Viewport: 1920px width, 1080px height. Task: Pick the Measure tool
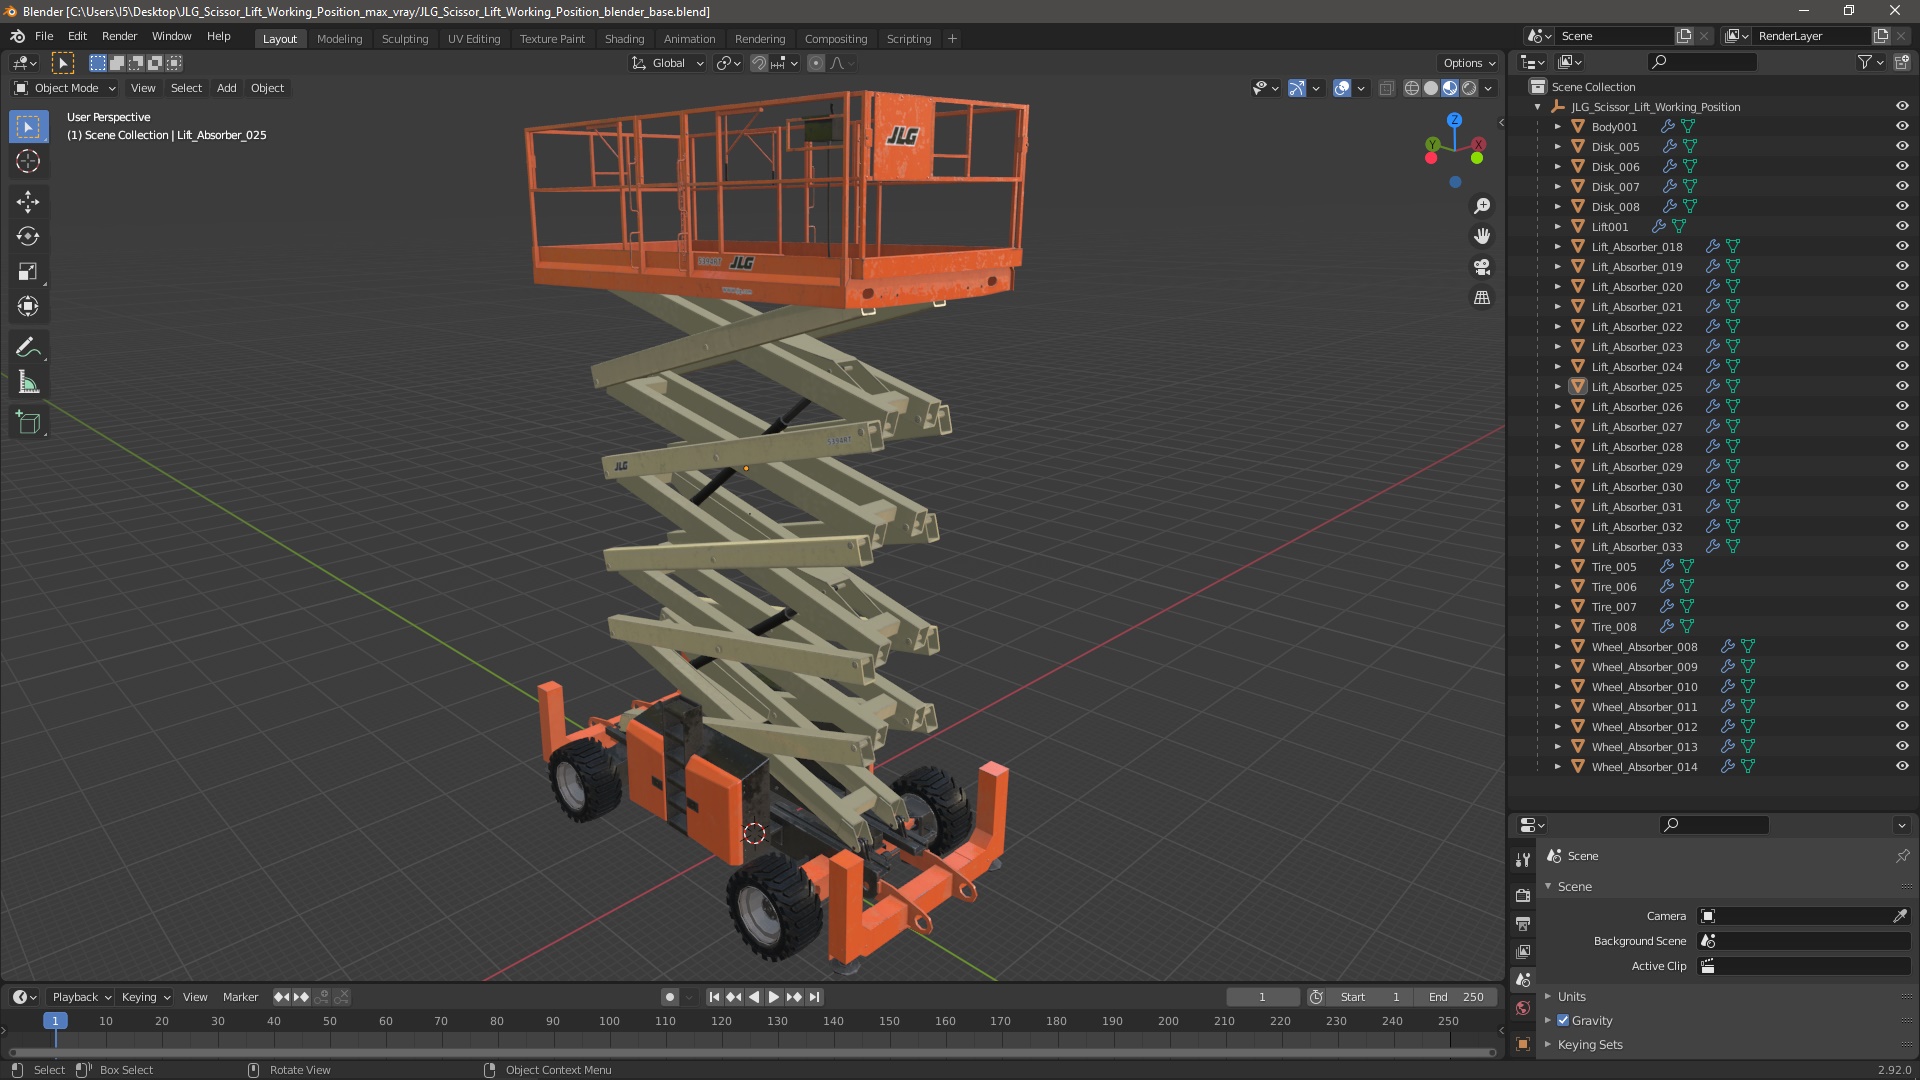click(x=28, y=383)
